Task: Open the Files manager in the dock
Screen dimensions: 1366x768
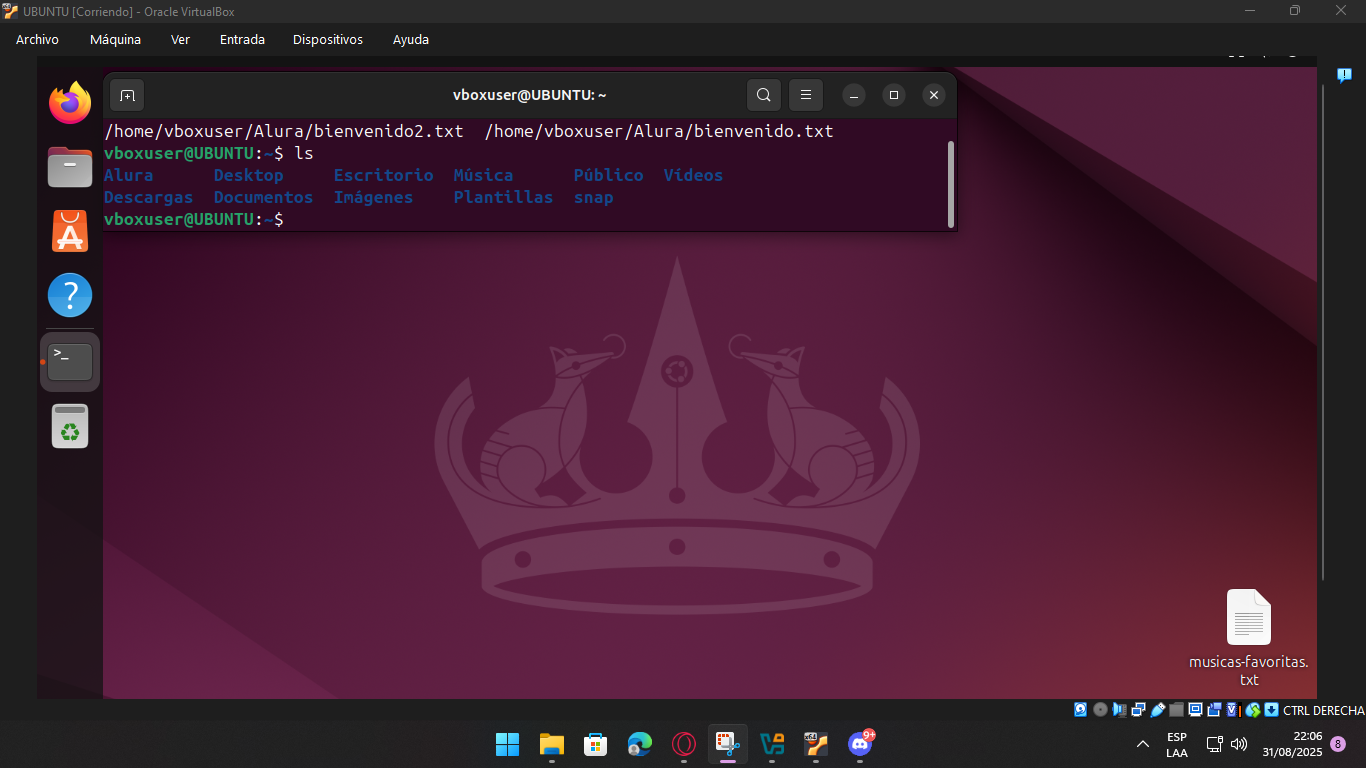Action: [70, 167]
